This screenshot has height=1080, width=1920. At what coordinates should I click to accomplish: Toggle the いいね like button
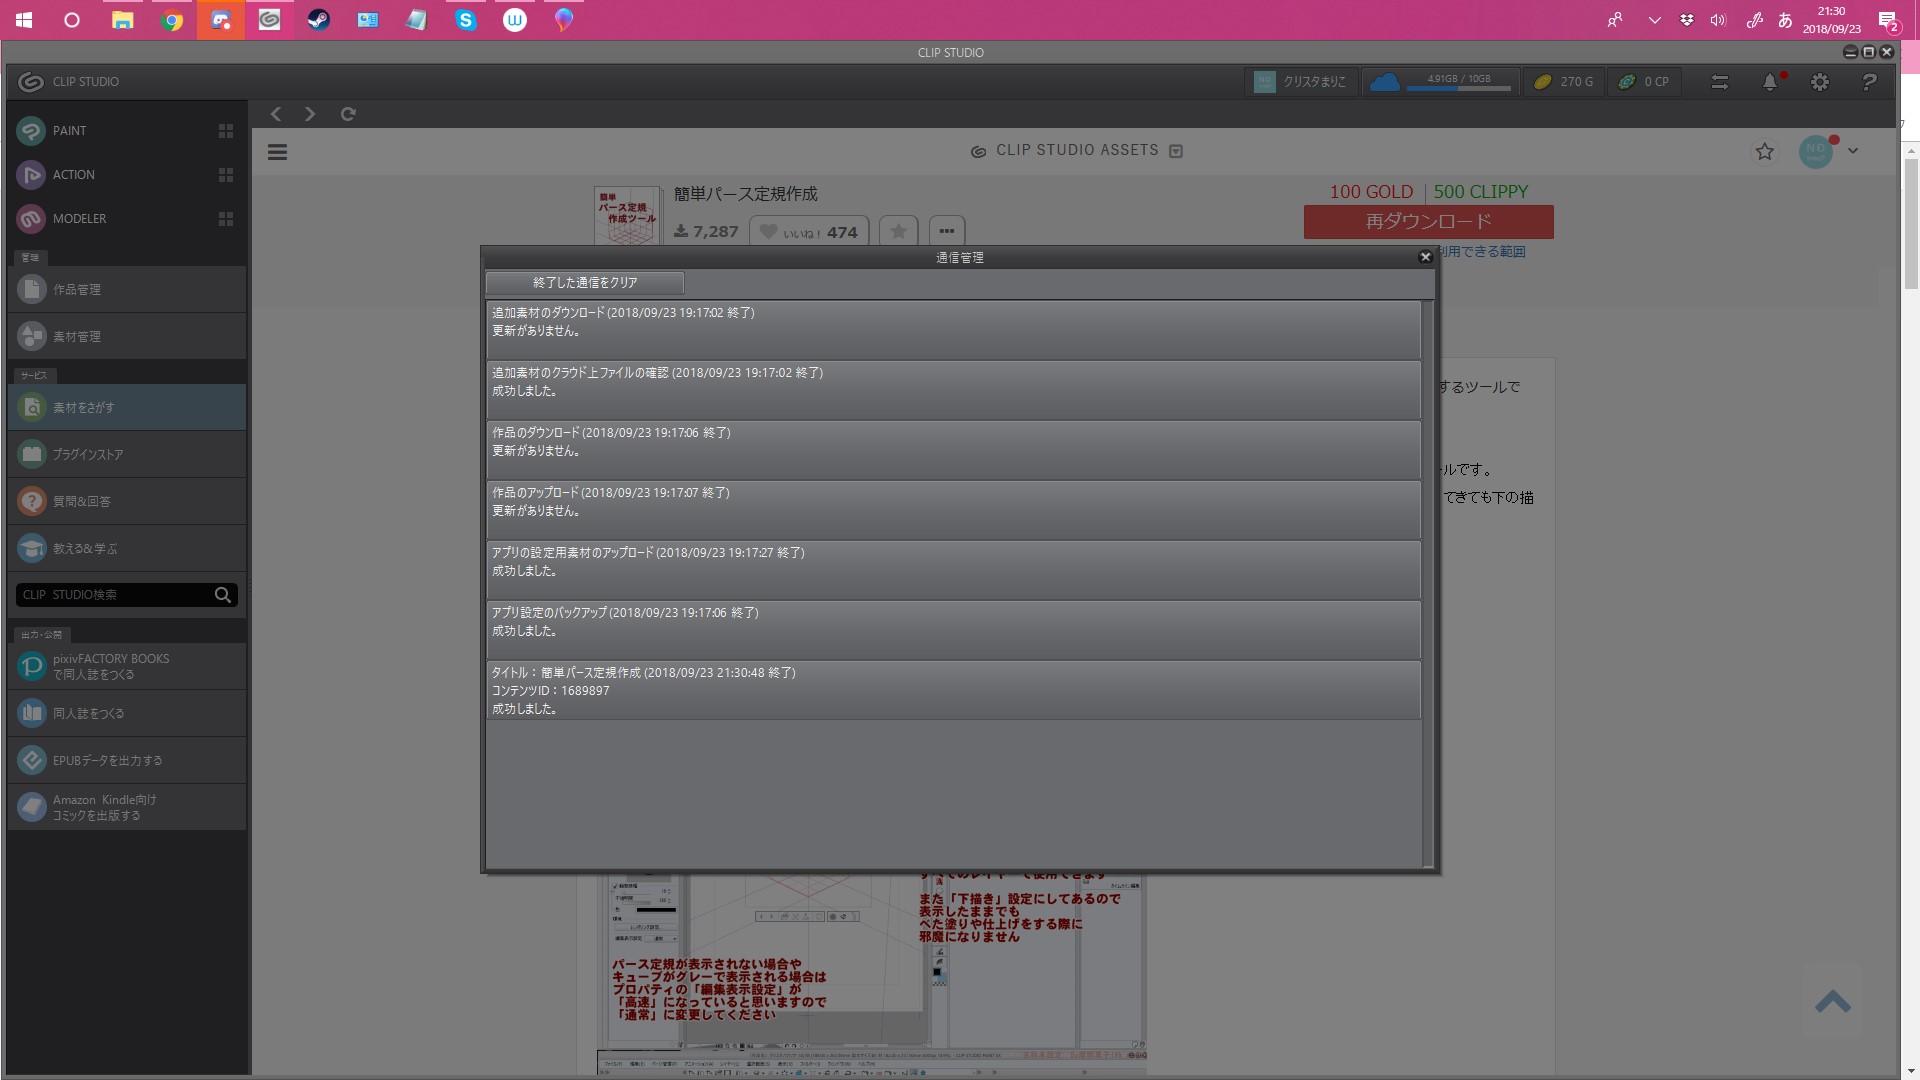[x=808, y=232]
